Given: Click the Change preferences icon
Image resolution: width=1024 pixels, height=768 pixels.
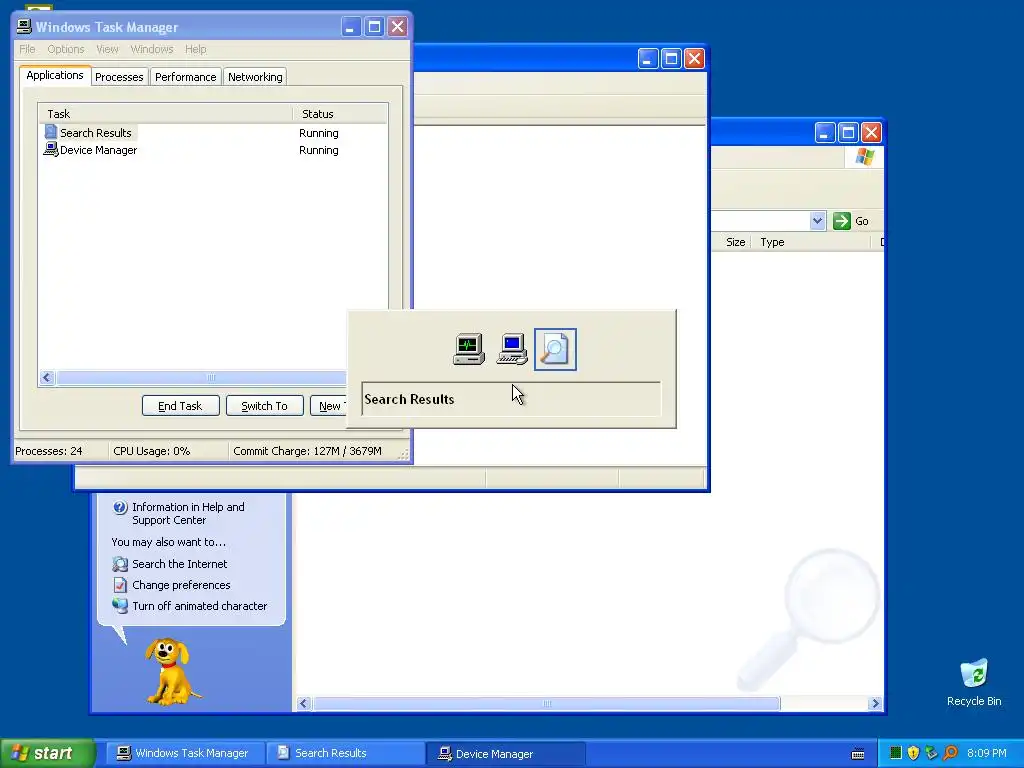Looking at the screenshot, I should coord(120,584).
